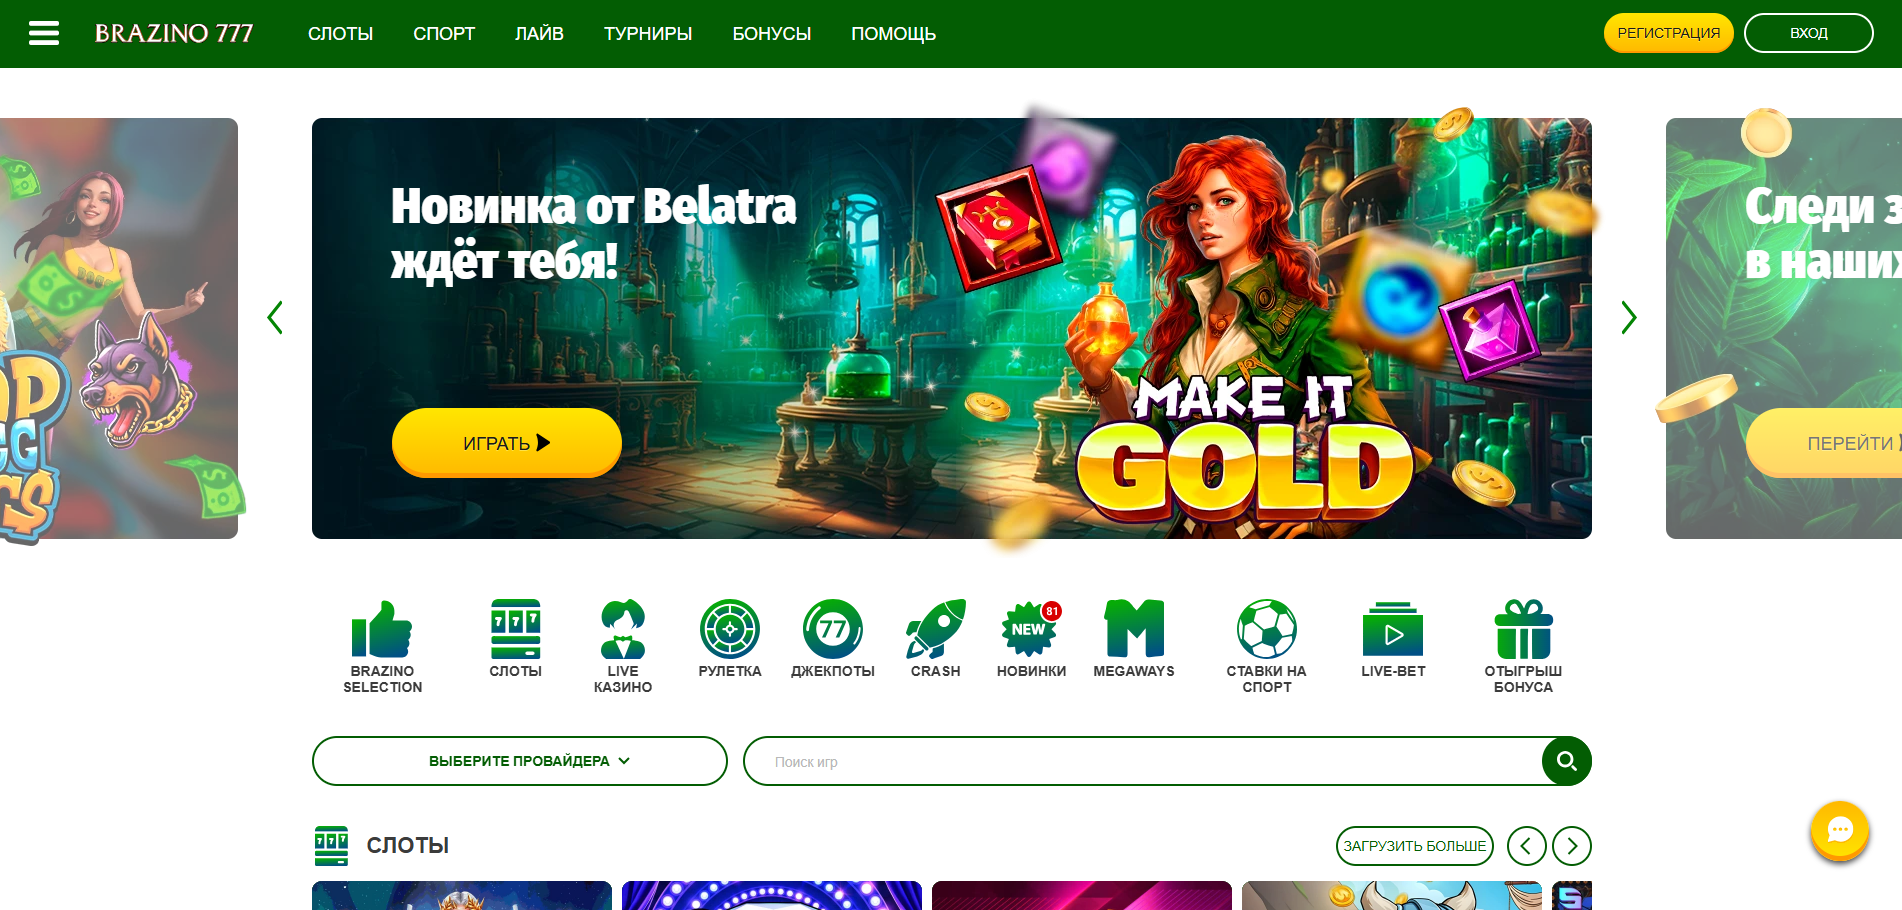Image resolution: width=1902 pixels, height=910 pixels.
Task: Focus the Поиск игр search field
Action: coord(1143,761)
